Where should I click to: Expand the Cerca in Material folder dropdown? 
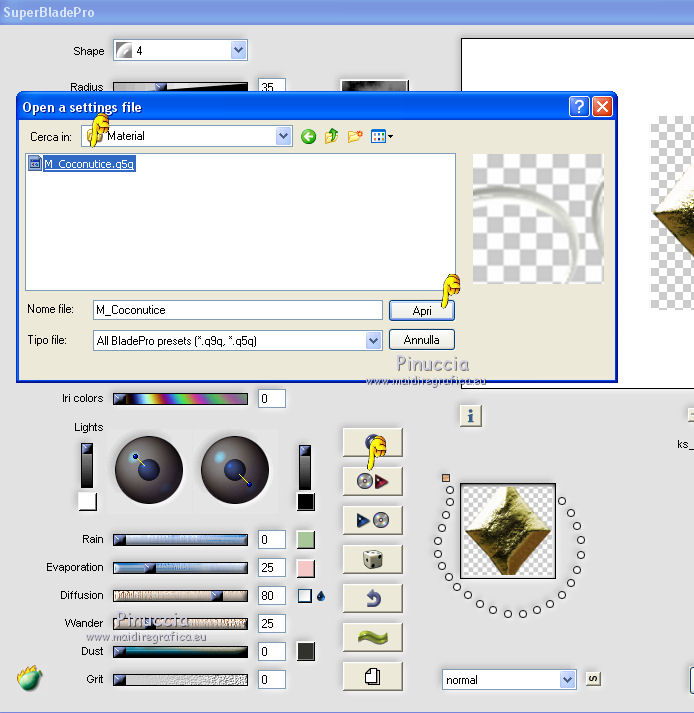click(x=283, y=136)
